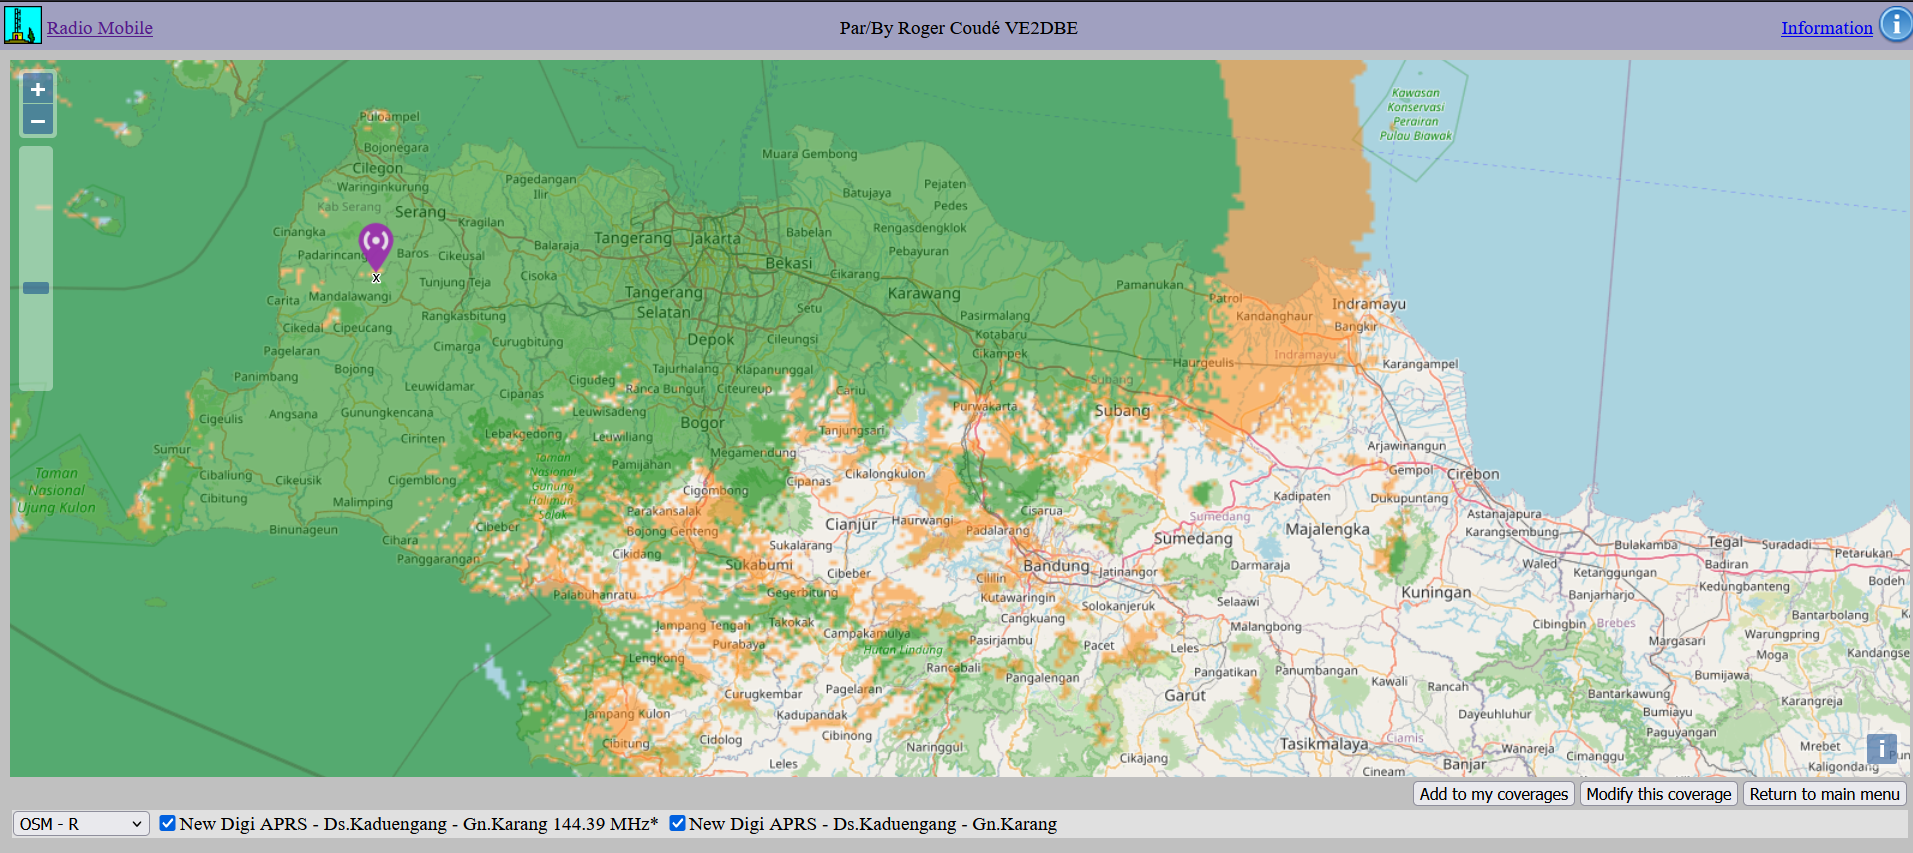Click the purple transmitter marker pin
This screenshot has height=853, width=1913.
tap(376, 243)
